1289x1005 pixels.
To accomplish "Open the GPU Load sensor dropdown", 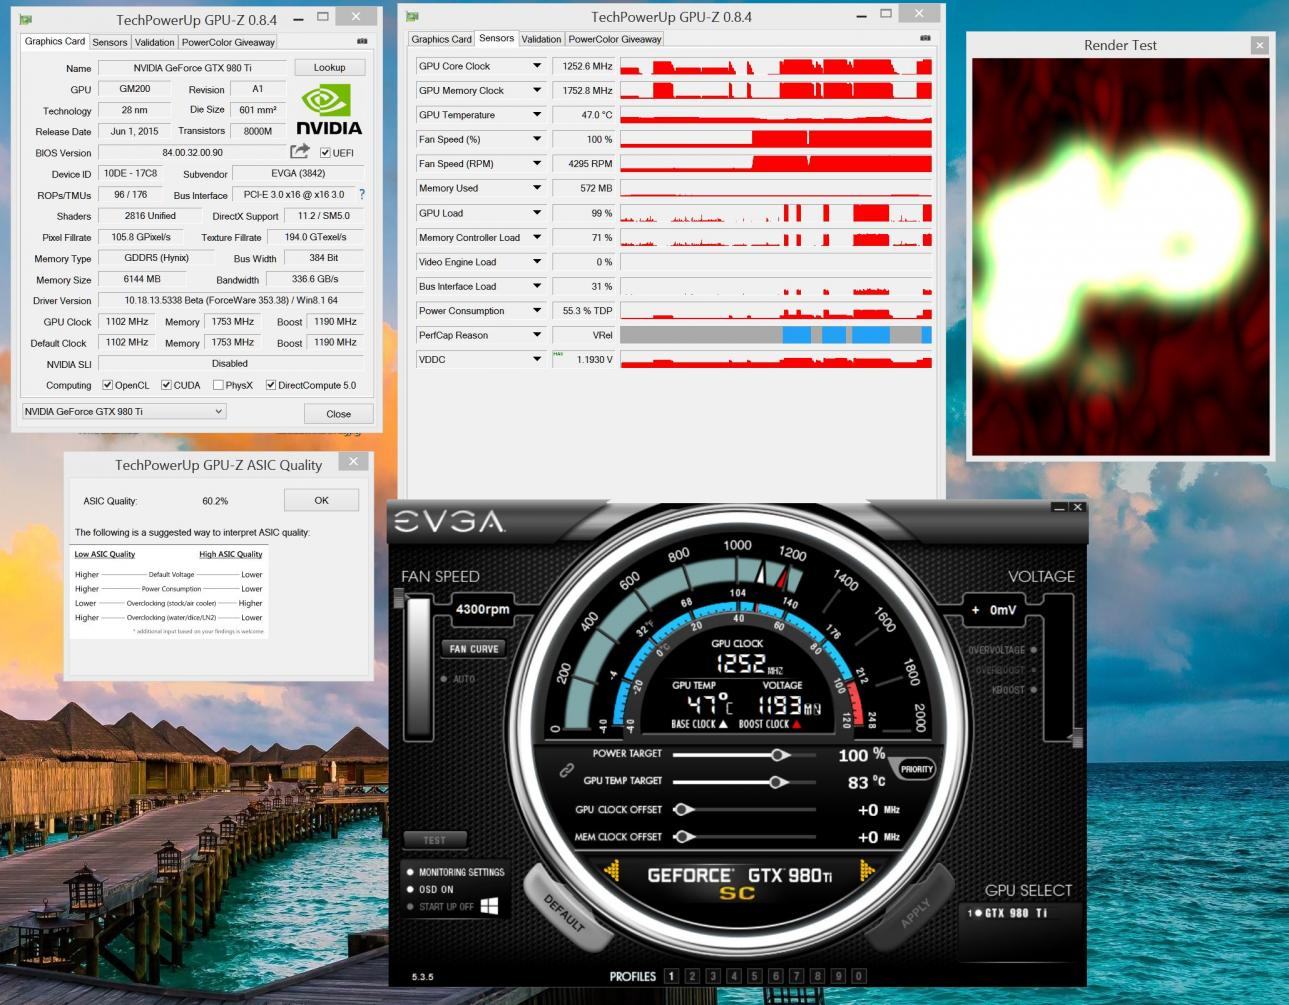I will click(x=537, y=213).
